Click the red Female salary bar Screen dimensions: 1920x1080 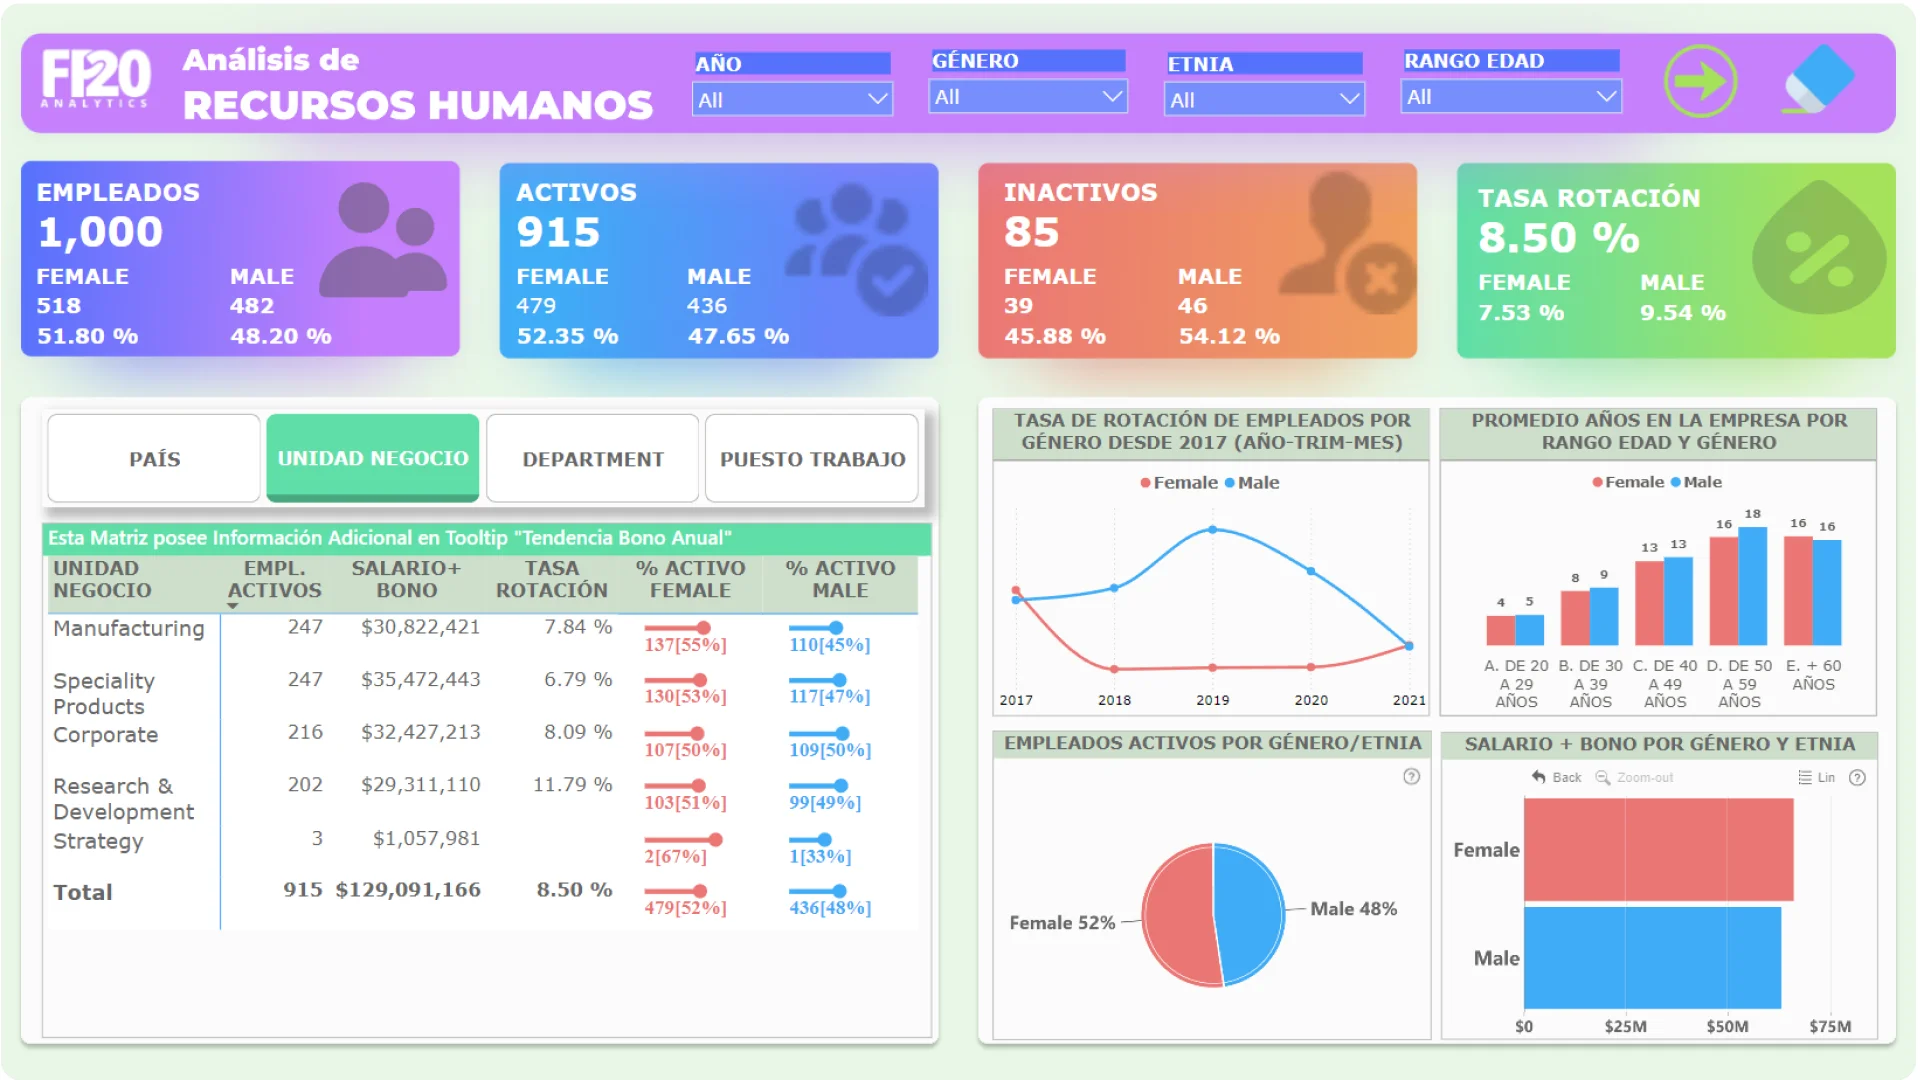point(1658,849)
